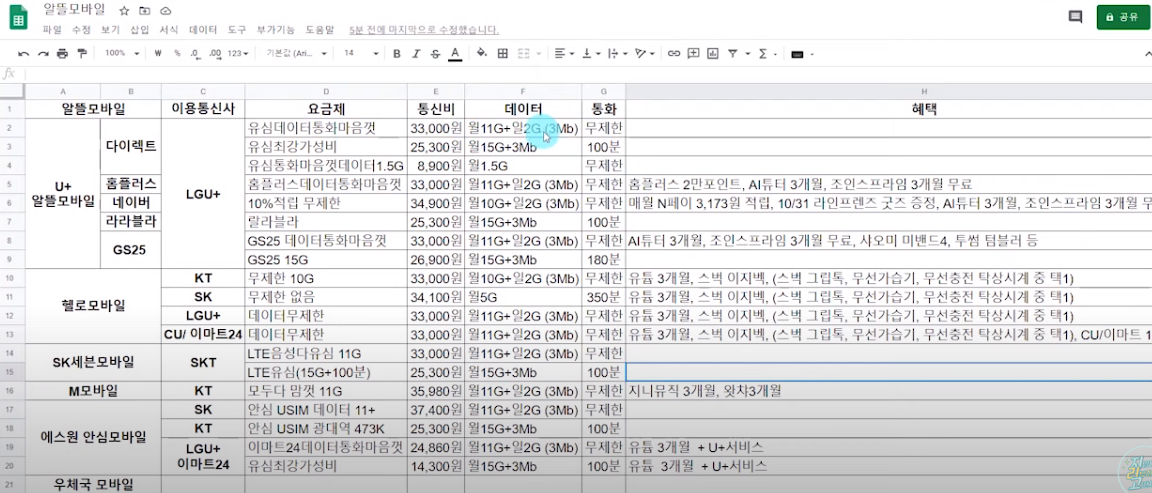Open the 삽입 menu
1152x493 pixels.
[140, 30]
